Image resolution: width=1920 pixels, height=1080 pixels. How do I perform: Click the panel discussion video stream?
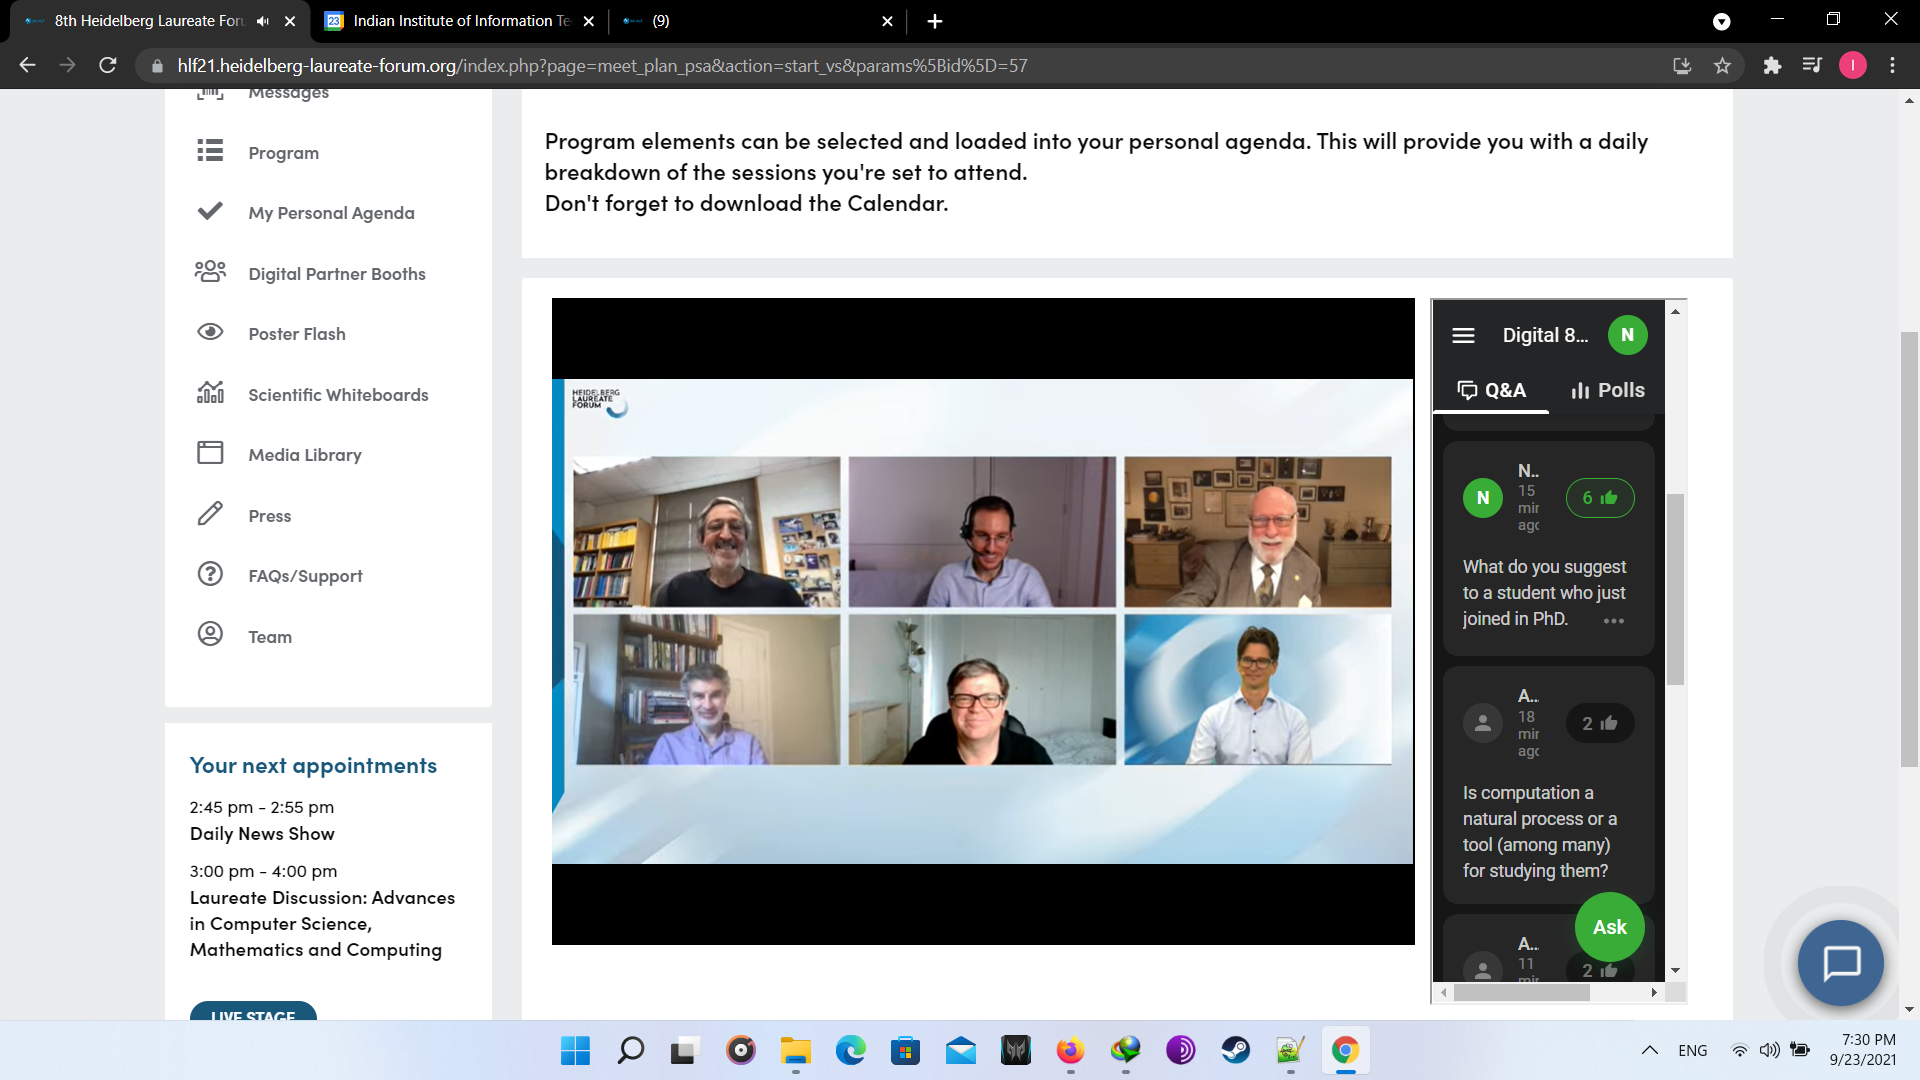982,620
